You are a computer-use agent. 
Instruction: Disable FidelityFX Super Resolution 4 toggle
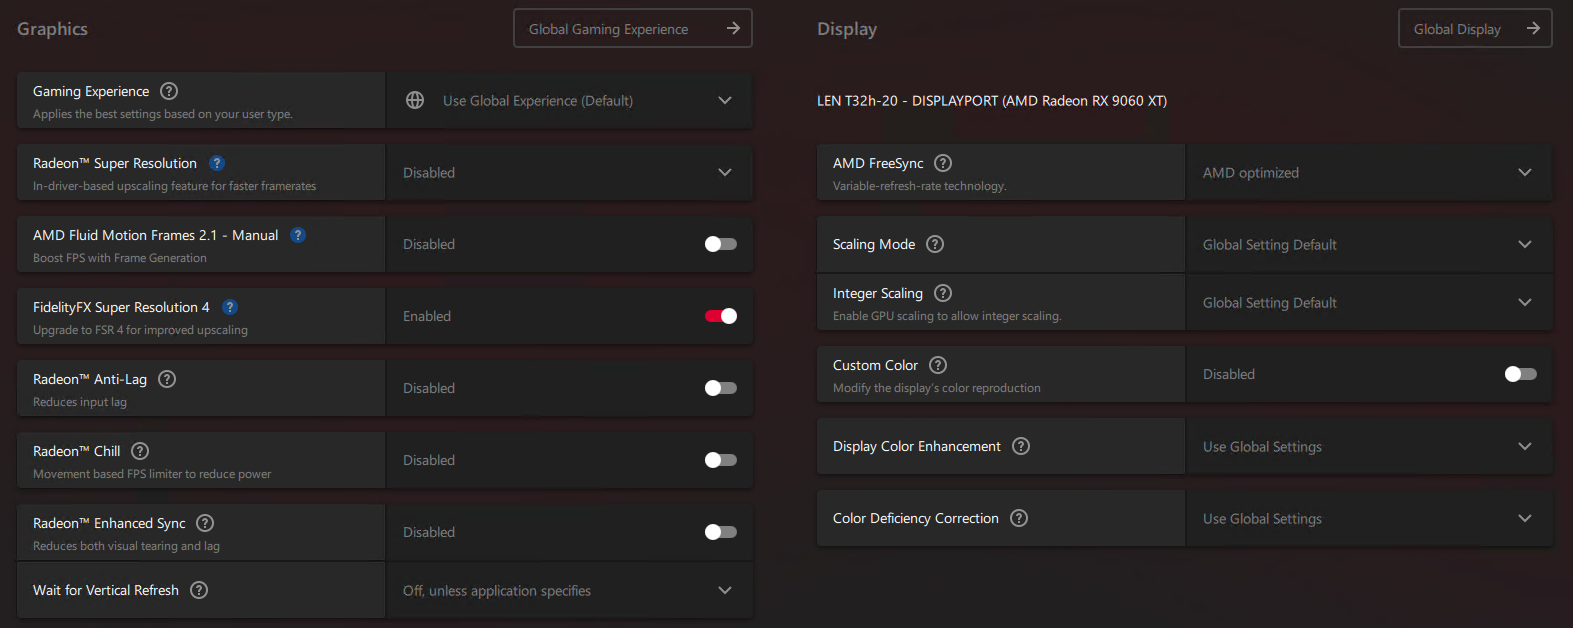point(721,316)
